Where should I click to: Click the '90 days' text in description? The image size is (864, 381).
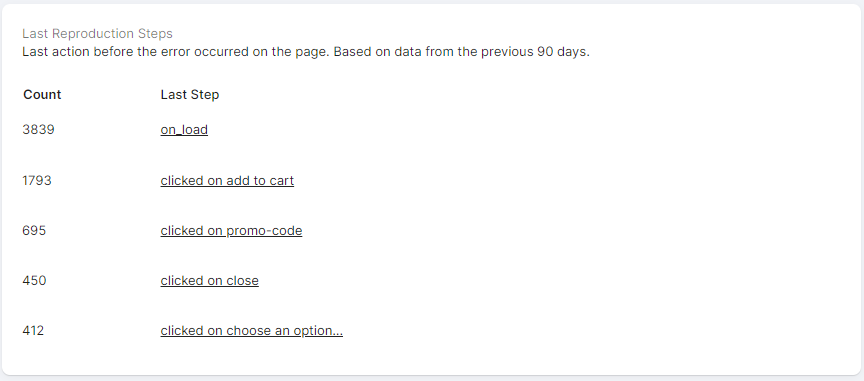[563, 52]
